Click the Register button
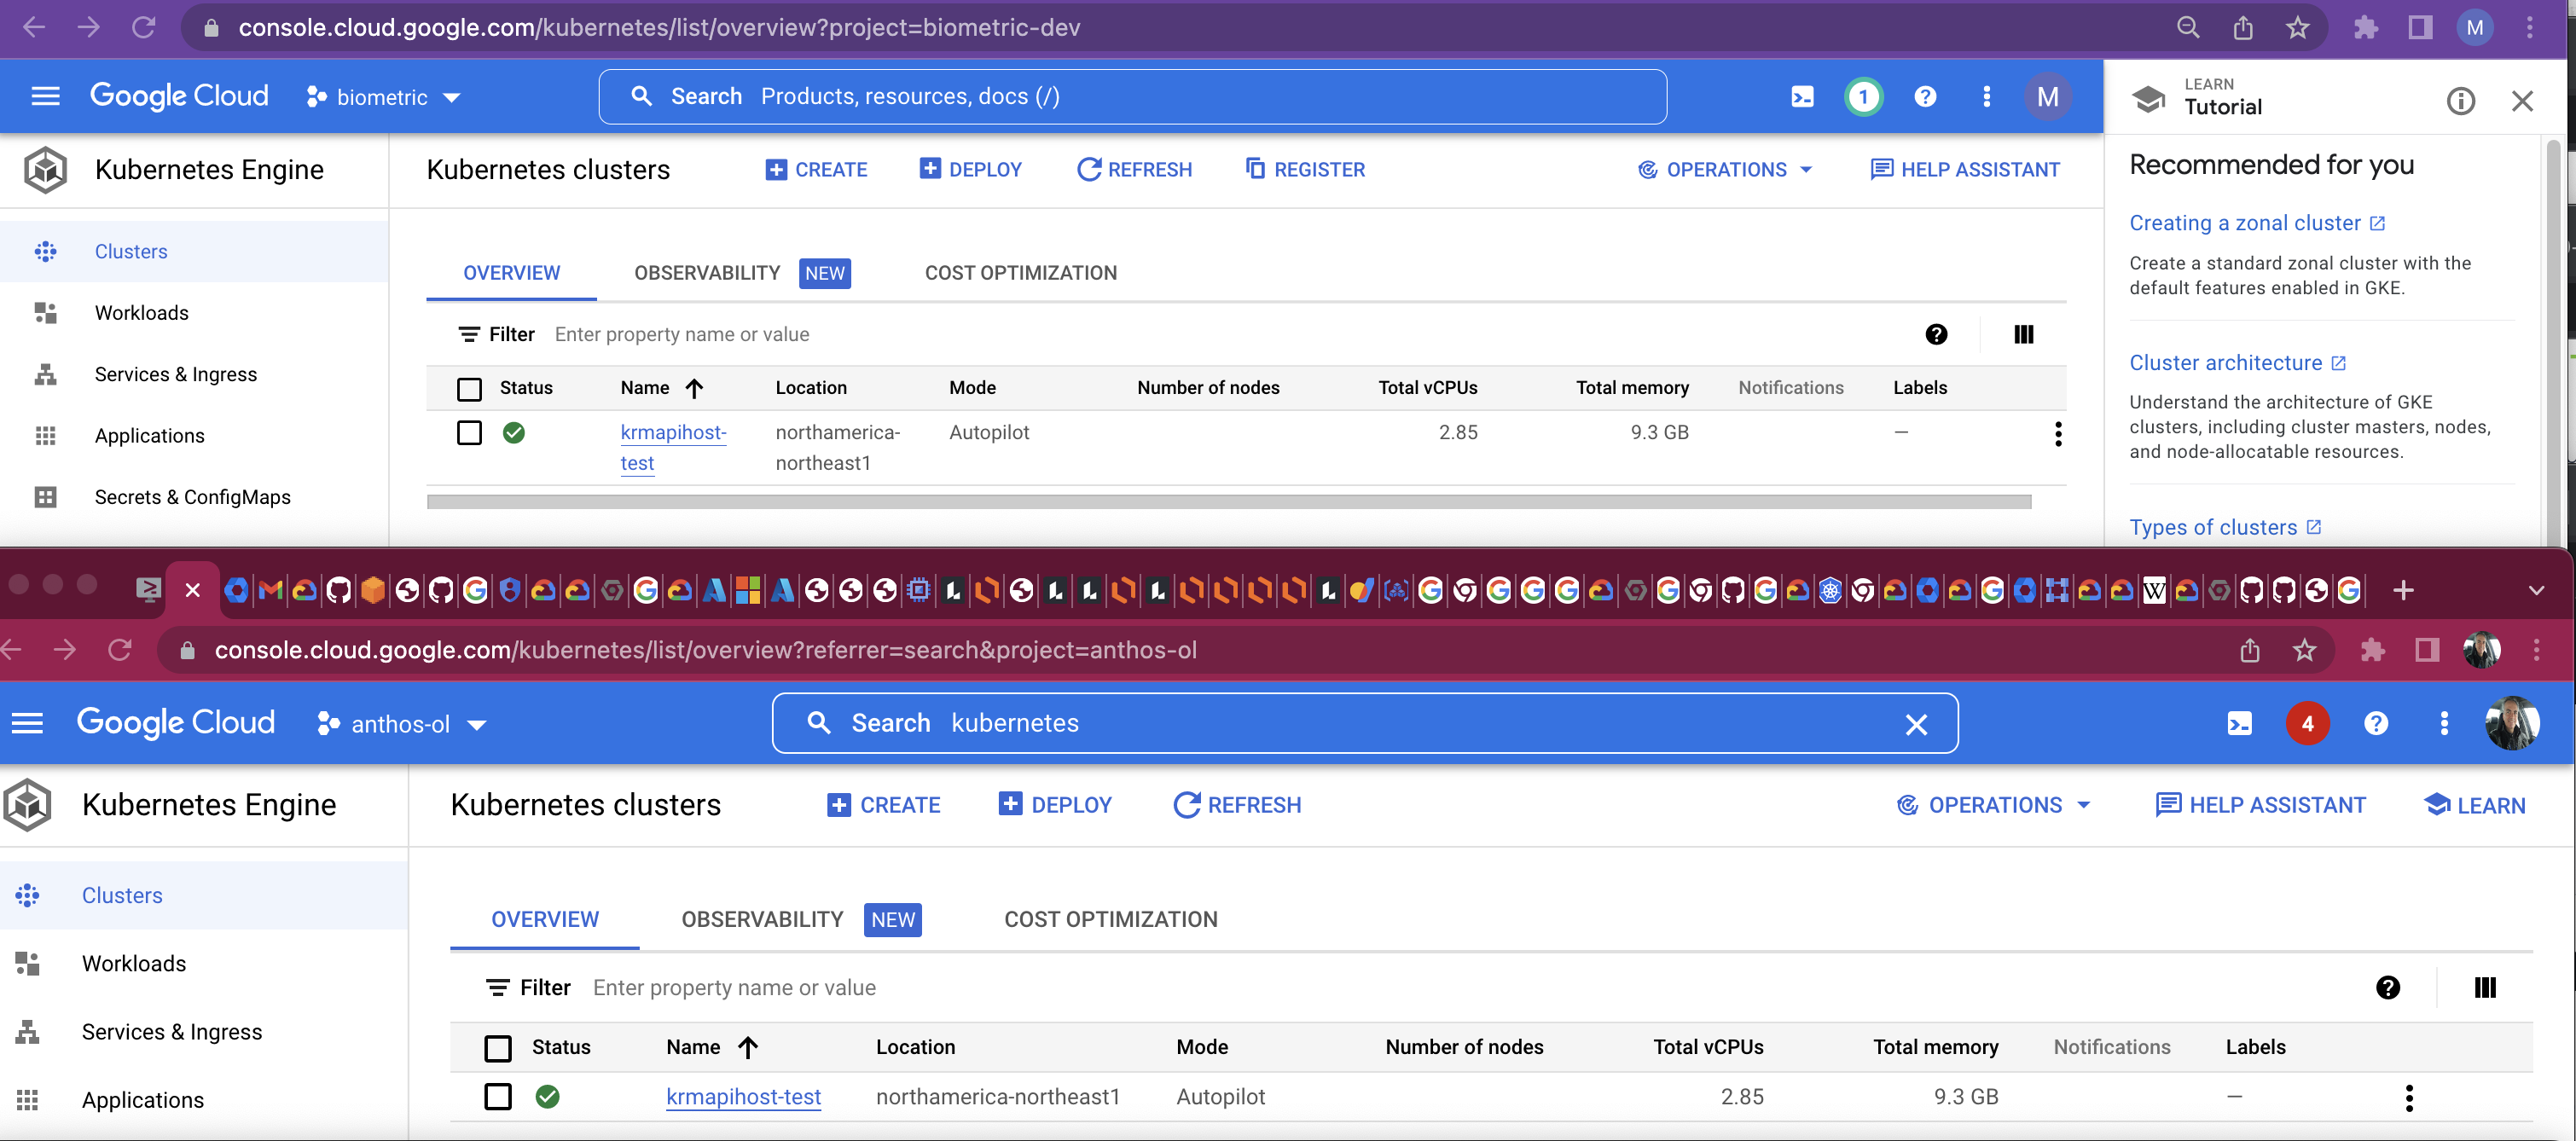This screenshot has width=2576, height=1141. click(1305, 170)
